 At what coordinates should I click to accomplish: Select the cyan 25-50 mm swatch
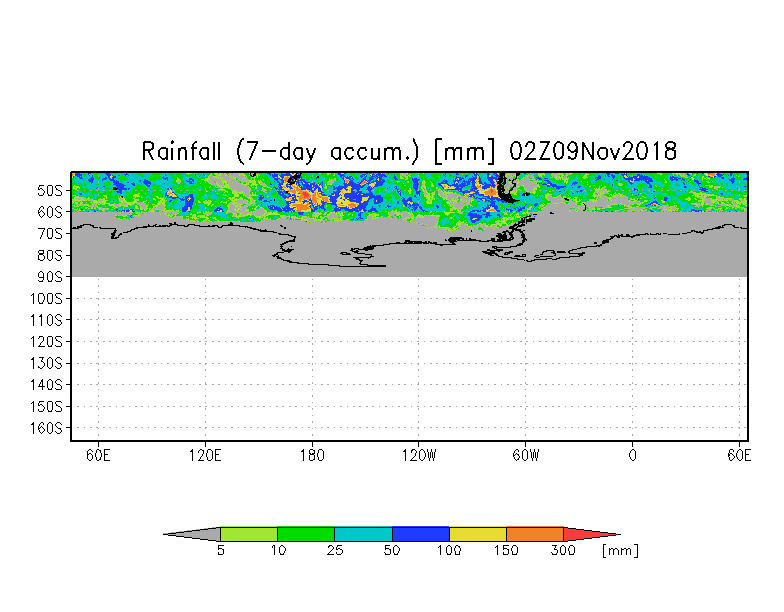(x=364, y=534)
